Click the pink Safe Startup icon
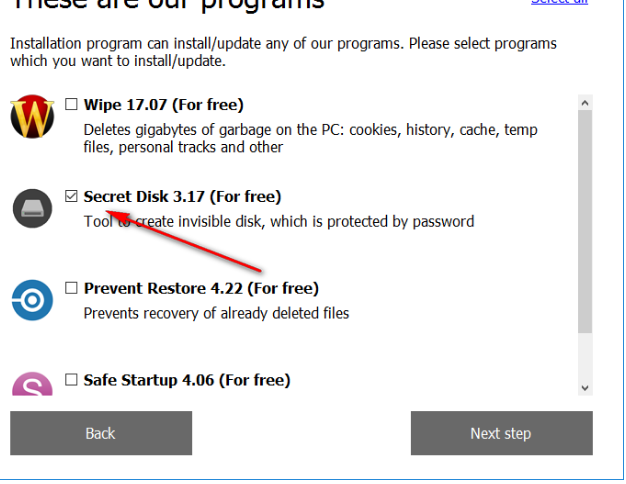The width and height of the screenshot is (626, 484). 32,385
